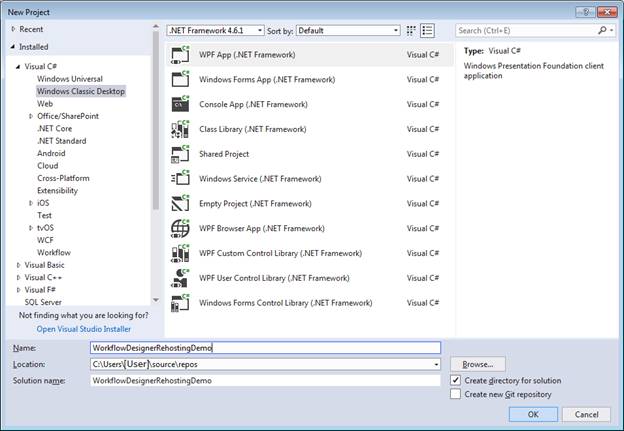The height and width of the screenshot is (431, 624).
Task: Select the WPF App template icon
Action: click(x=180, y=55)
